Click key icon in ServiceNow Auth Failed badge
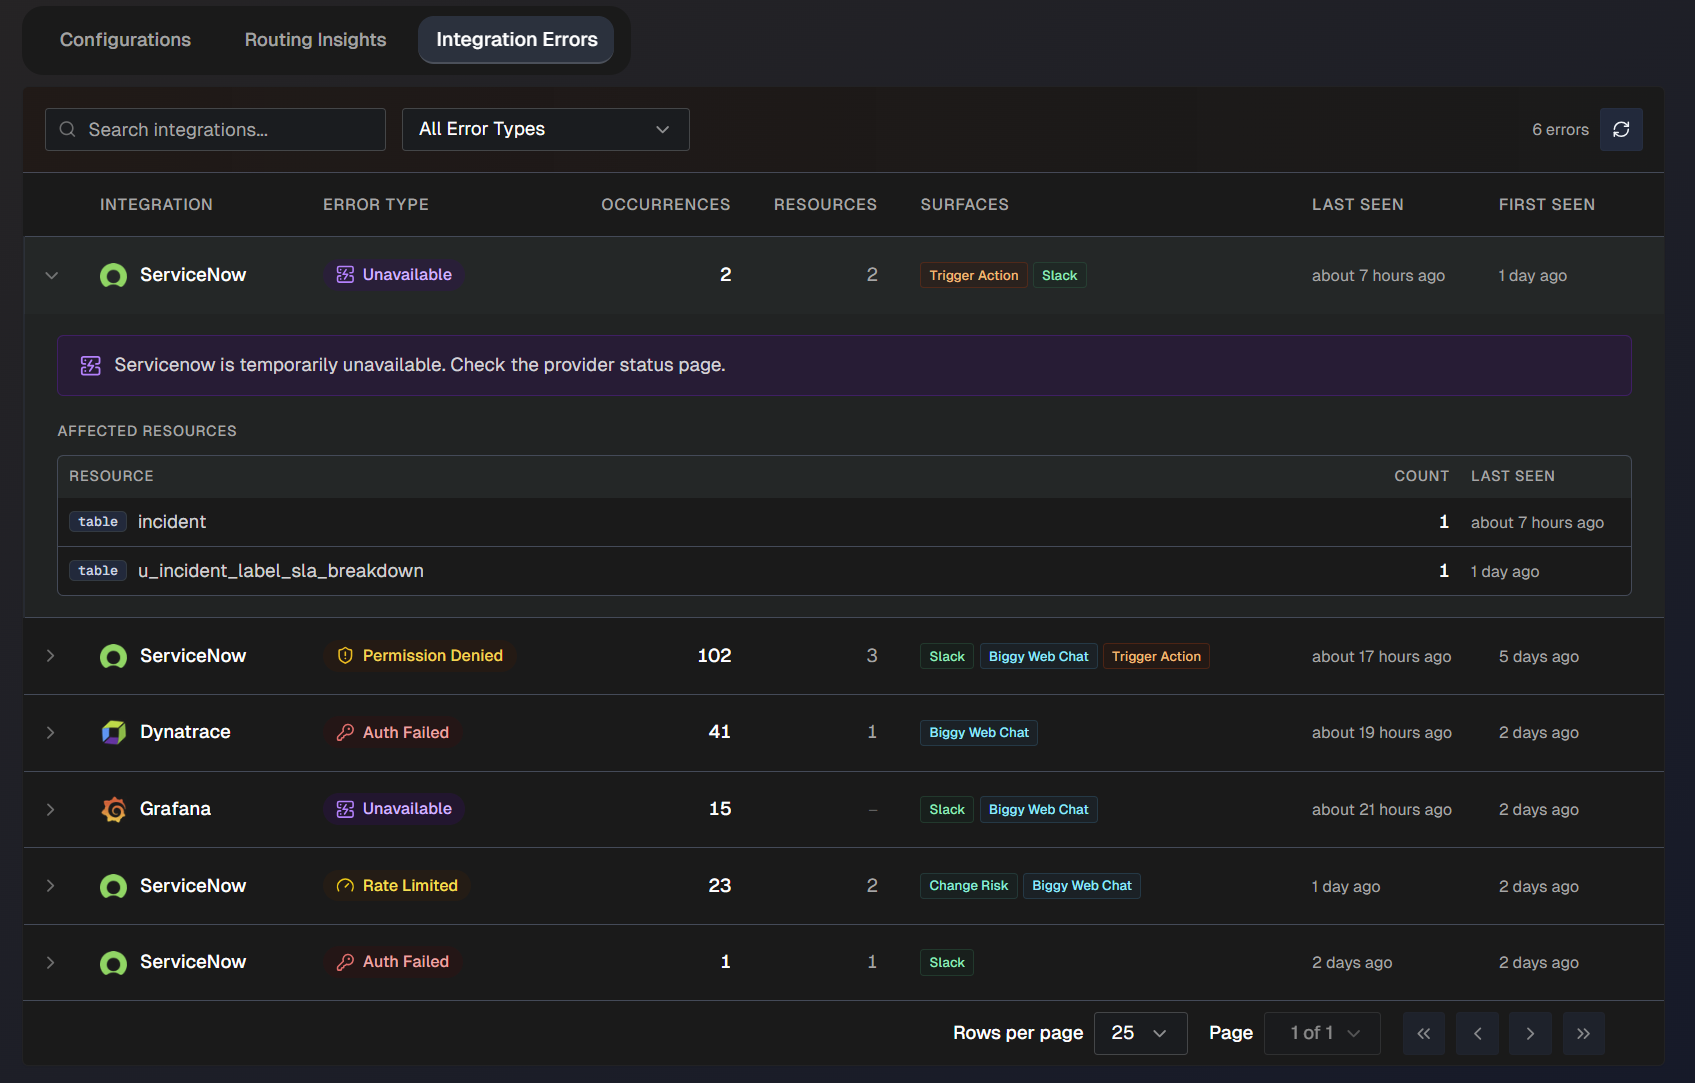This screenshot has width=1695, height=1083. point(345,962)
